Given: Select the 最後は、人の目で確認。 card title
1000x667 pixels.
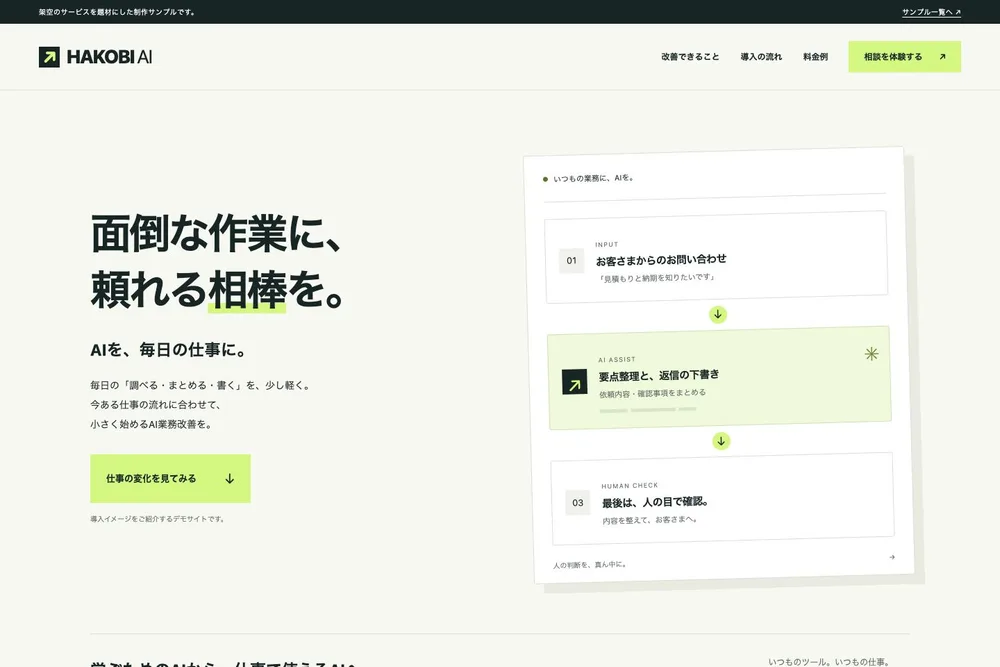Looking at the screenshot, I should coord(656,502).
